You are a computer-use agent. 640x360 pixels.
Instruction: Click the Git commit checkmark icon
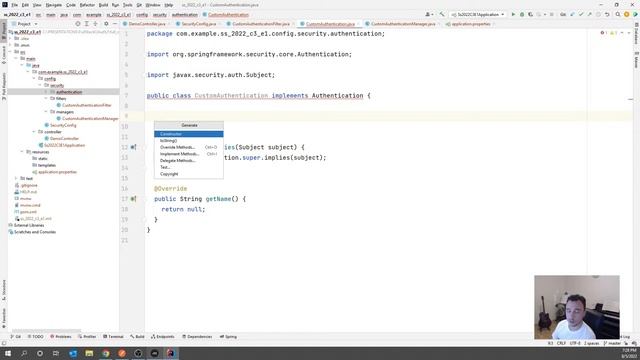tap(581, 15)
